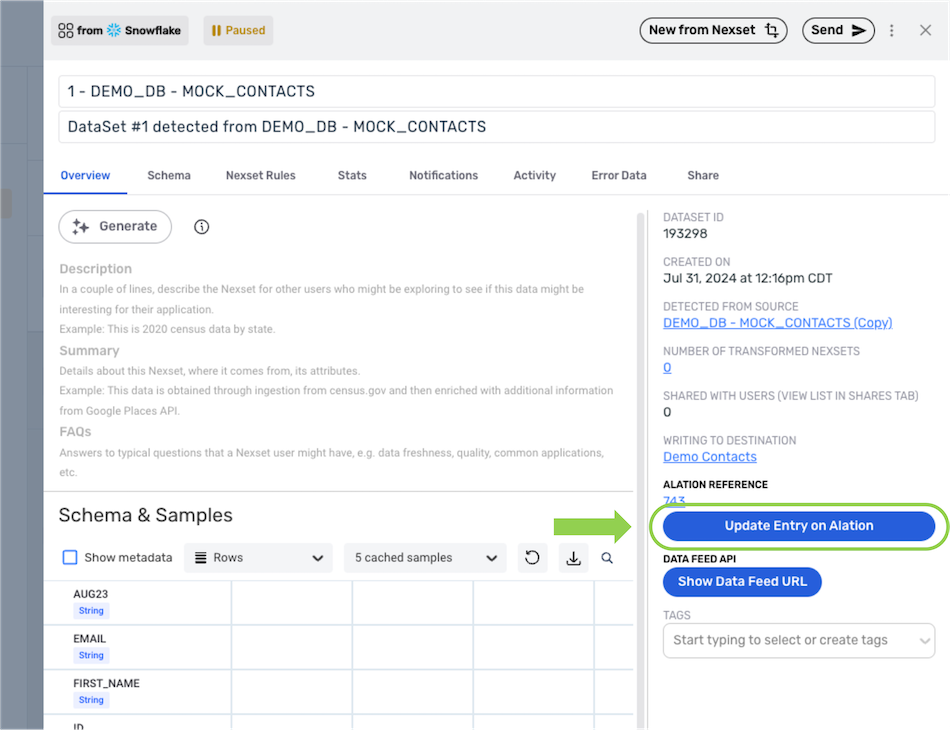Image resolution: width=950 pixels, height=730 pixels.
Task: Open the Share tab
Action: 703,175
